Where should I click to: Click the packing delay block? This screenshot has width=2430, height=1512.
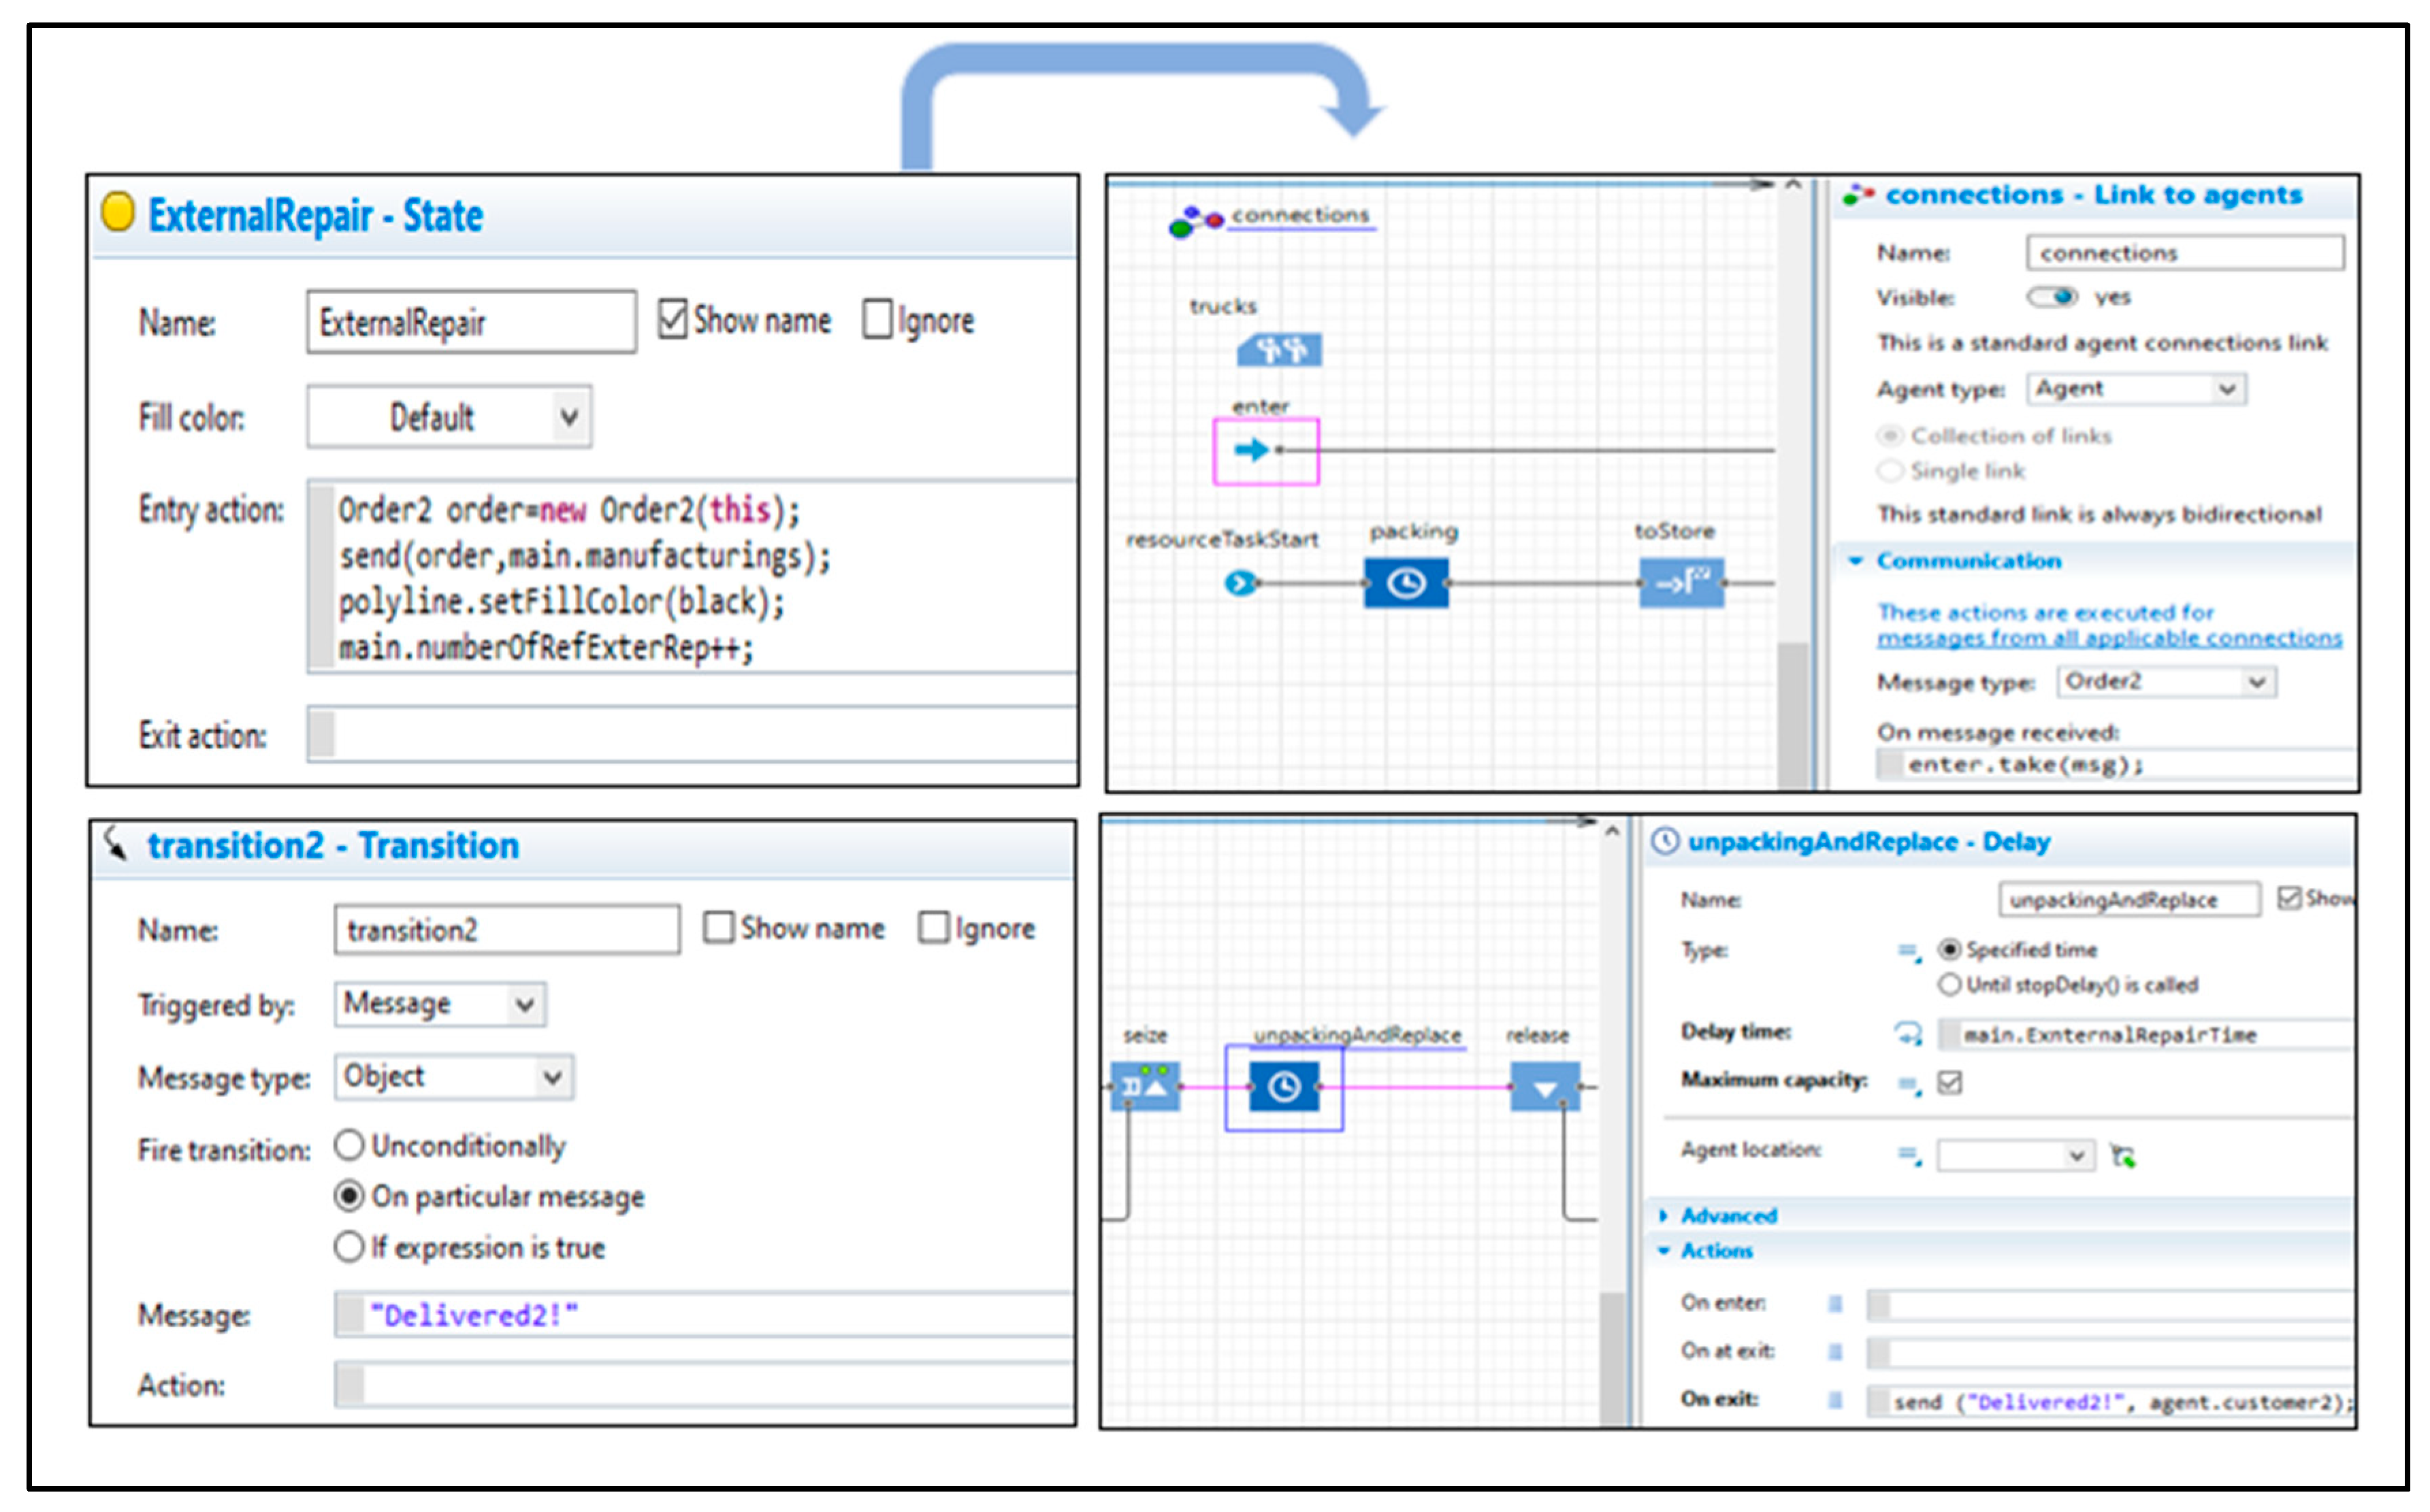(1406, 583)
